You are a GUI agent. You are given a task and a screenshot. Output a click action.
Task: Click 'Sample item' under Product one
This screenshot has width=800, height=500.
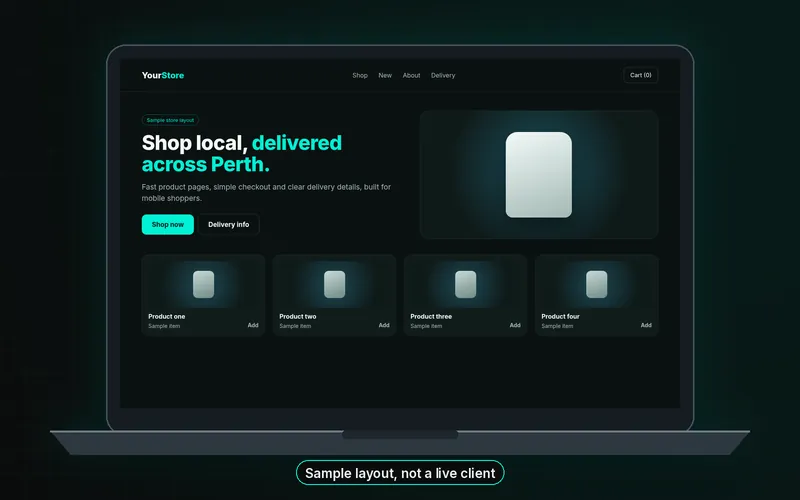point(164,326)
